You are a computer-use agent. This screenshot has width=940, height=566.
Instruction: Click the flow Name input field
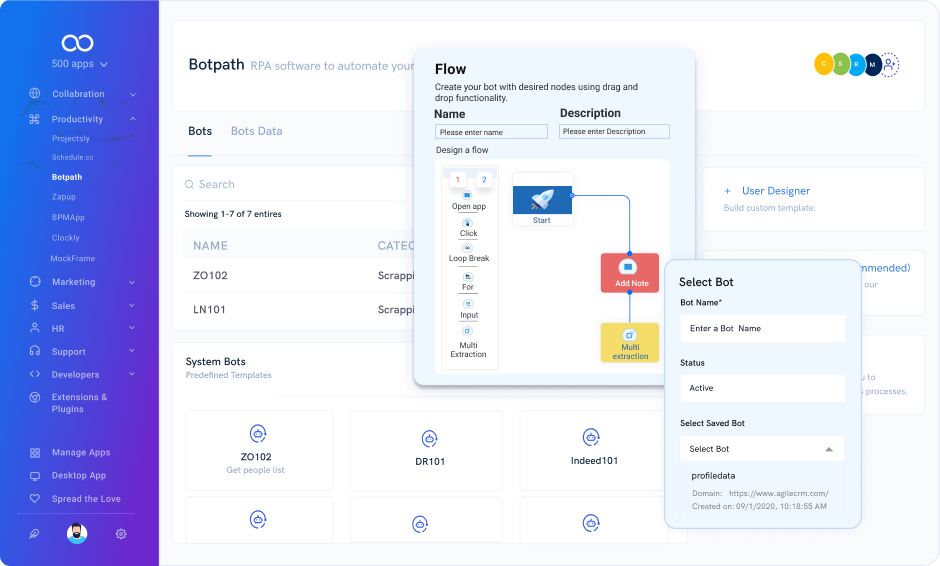pos(491,132)
